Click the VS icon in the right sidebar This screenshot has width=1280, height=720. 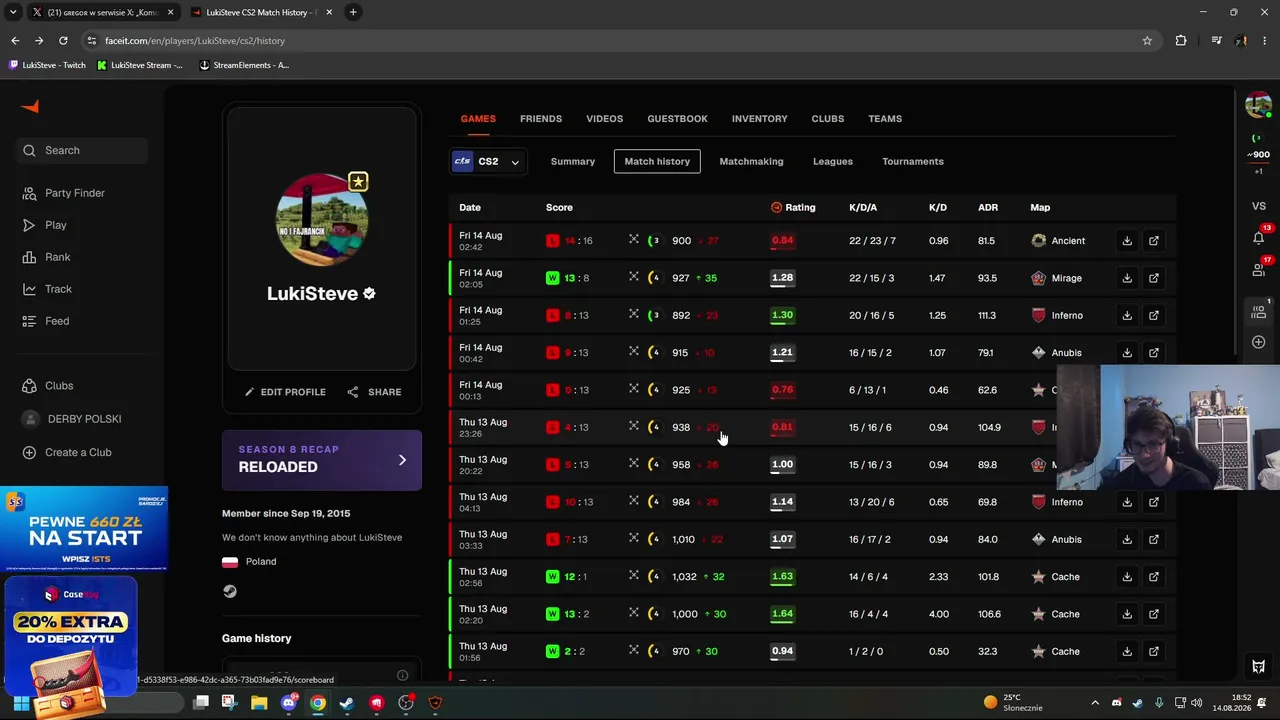pyautogui.click(x=1258, y=206)
